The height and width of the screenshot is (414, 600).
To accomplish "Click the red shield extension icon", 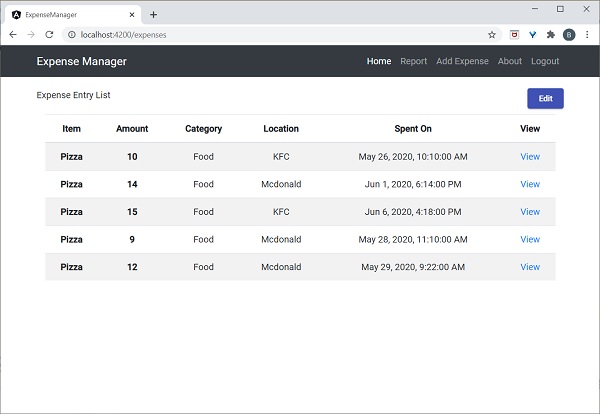I will tap(514, 34).
